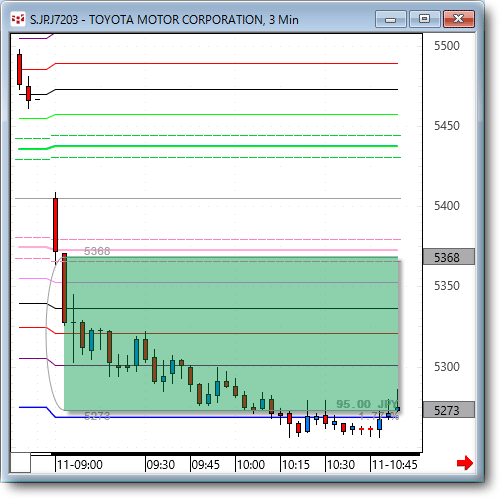
Task: Click the 10:00 time axis label
Action: 251,464
